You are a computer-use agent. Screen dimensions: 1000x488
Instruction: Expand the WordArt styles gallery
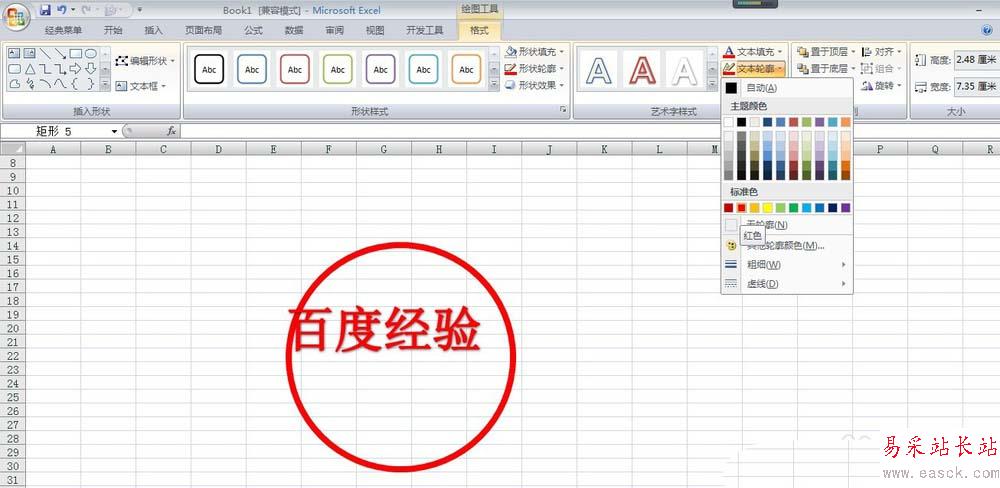(x=712, y=84)
